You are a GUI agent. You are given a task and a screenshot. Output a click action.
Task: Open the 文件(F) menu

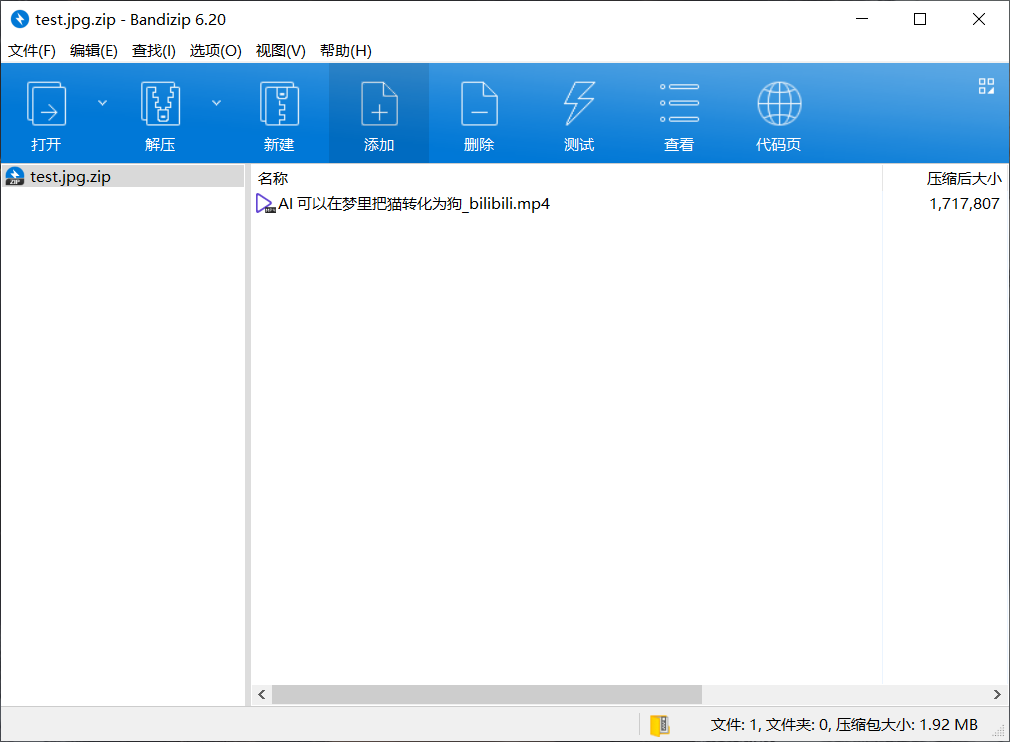pos(32,51)
